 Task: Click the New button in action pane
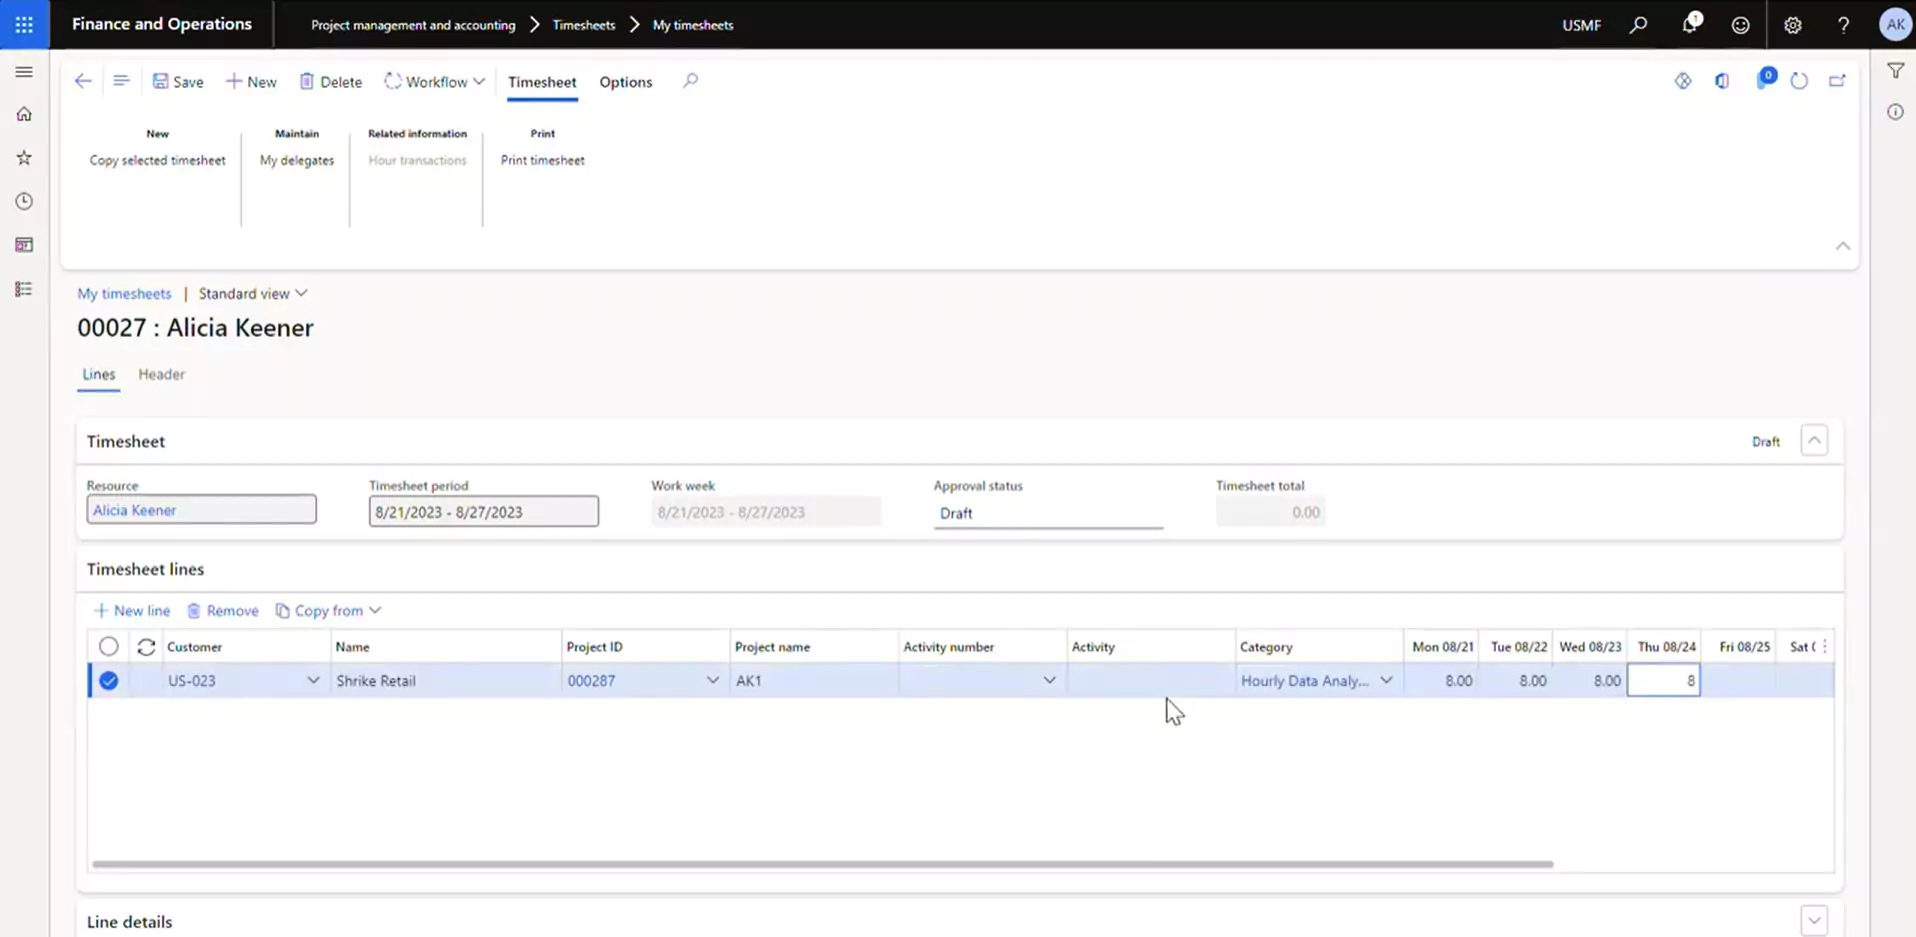251,82
